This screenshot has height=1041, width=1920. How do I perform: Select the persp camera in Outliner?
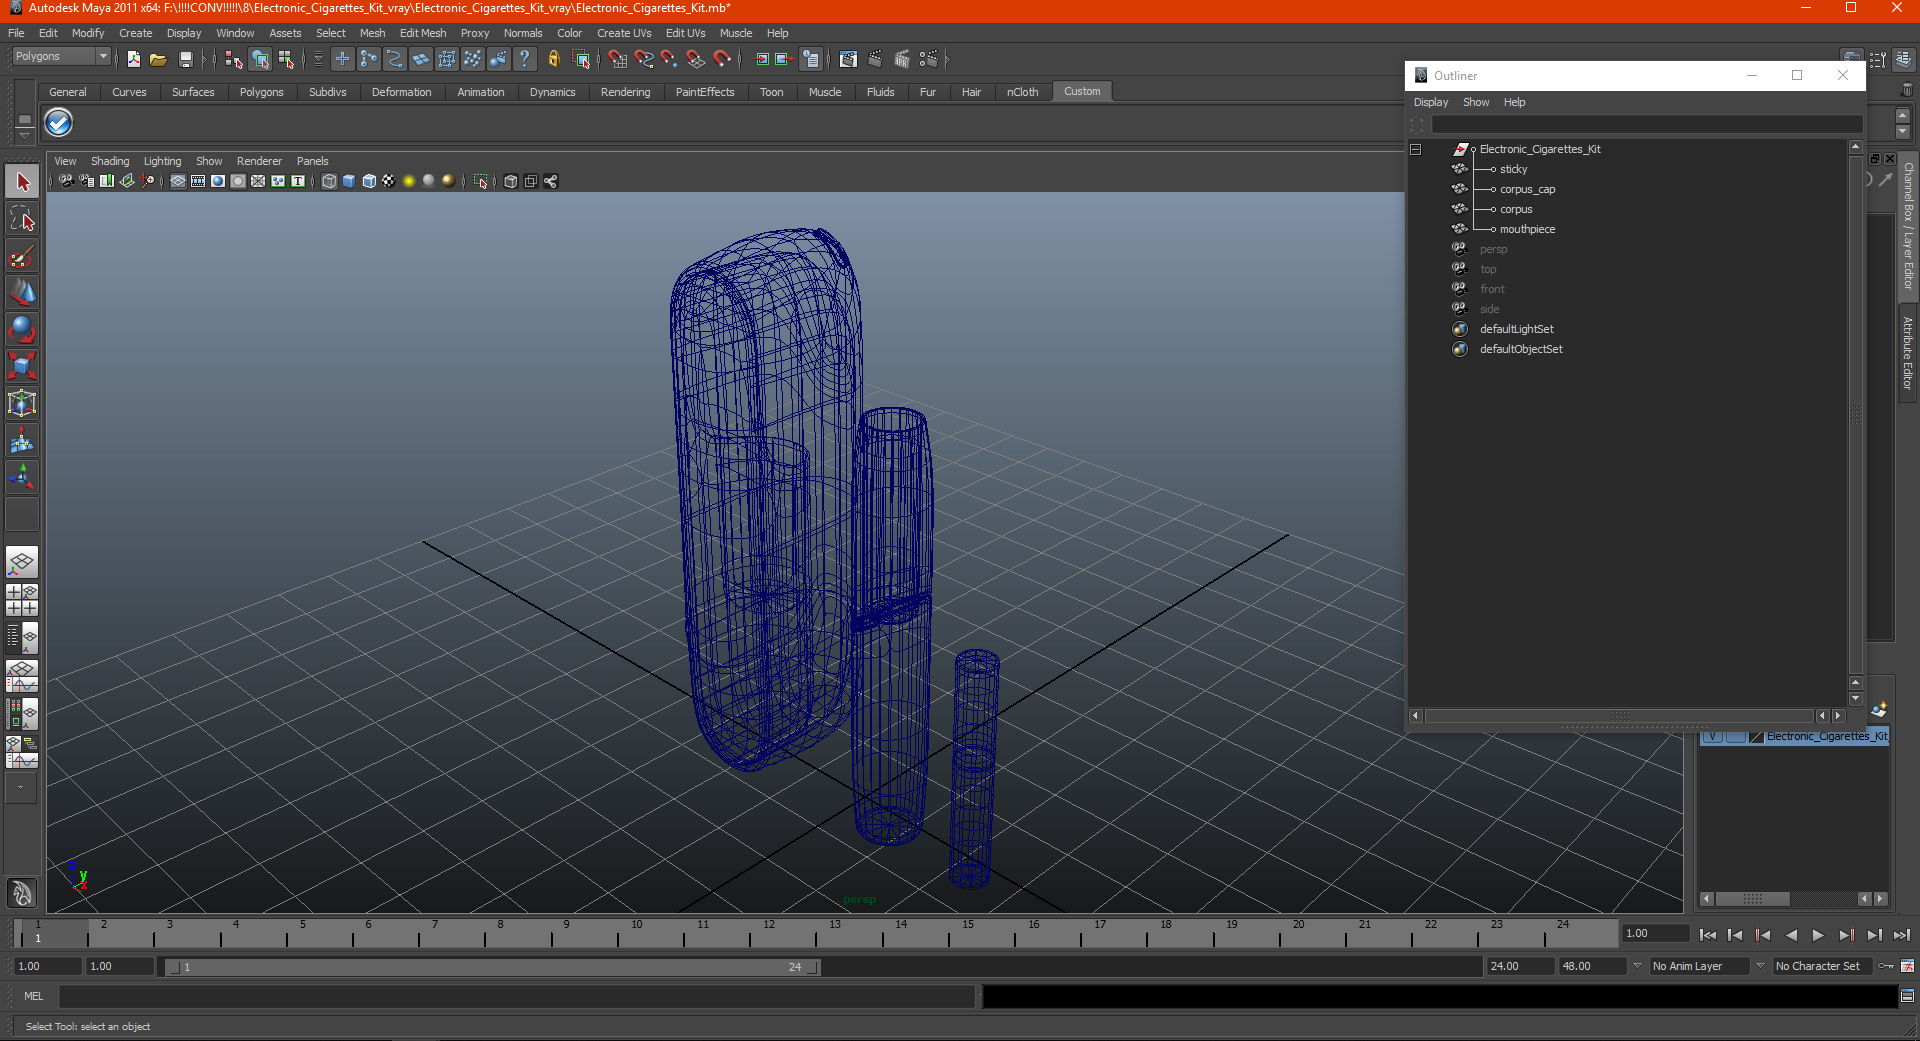pyautogui.click(x=1493, y=249)
